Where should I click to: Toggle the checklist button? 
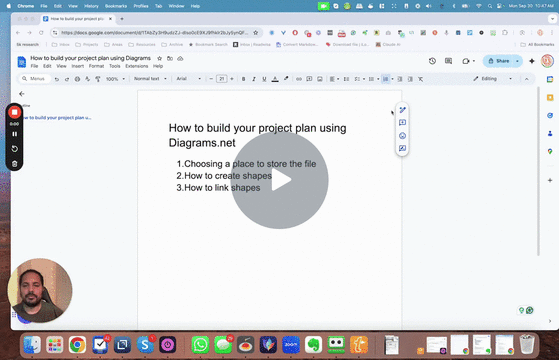coord(357,79)
